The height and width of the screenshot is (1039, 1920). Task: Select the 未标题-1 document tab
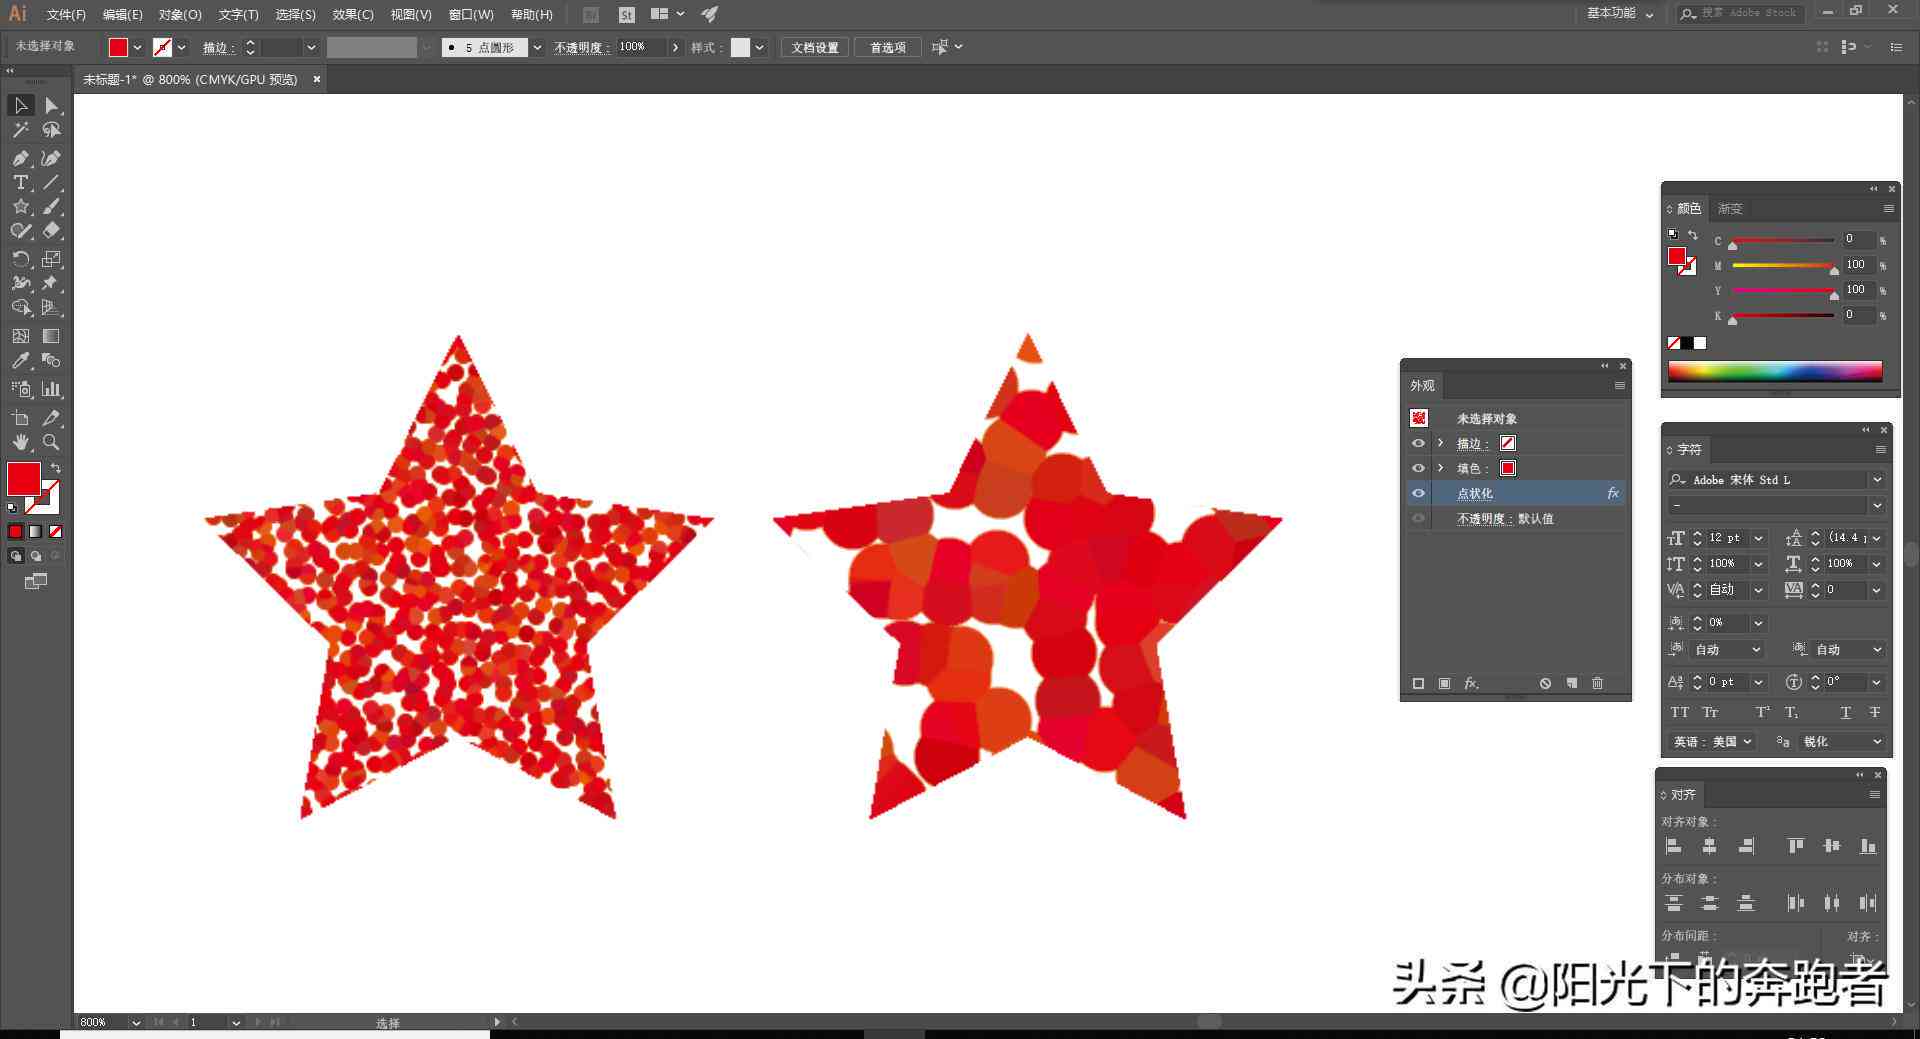(x=190, y=79)
